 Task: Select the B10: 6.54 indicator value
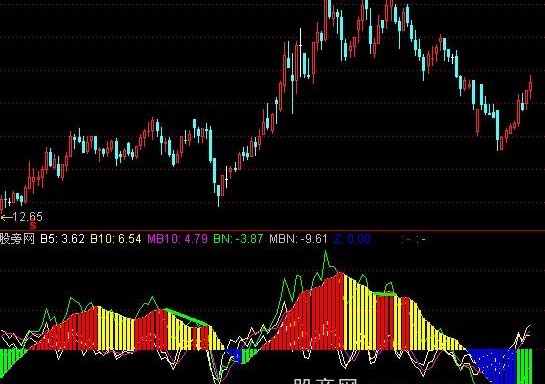(x=116, y=239)
